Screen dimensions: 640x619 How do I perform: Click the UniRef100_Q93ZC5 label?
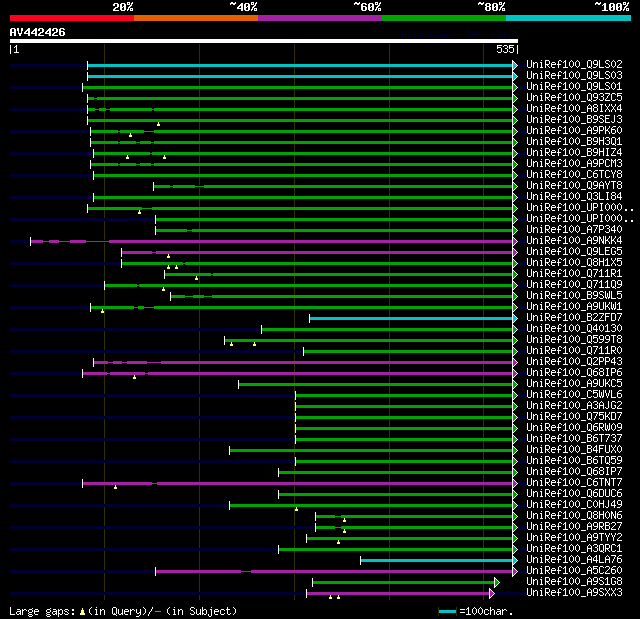point(574,98)
